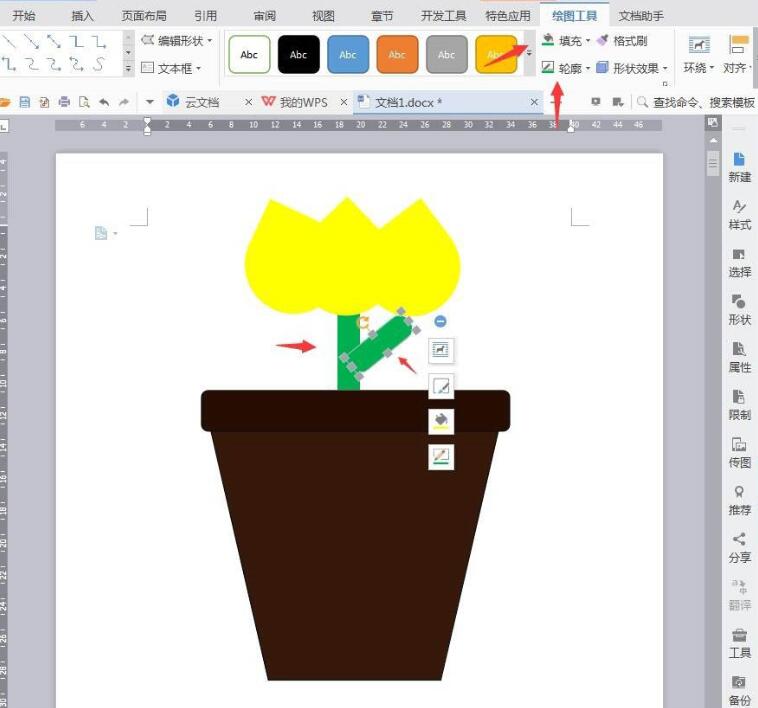Click the rotation handle on green shape
The image size is (758, 708).
click(x=364, y=323)
